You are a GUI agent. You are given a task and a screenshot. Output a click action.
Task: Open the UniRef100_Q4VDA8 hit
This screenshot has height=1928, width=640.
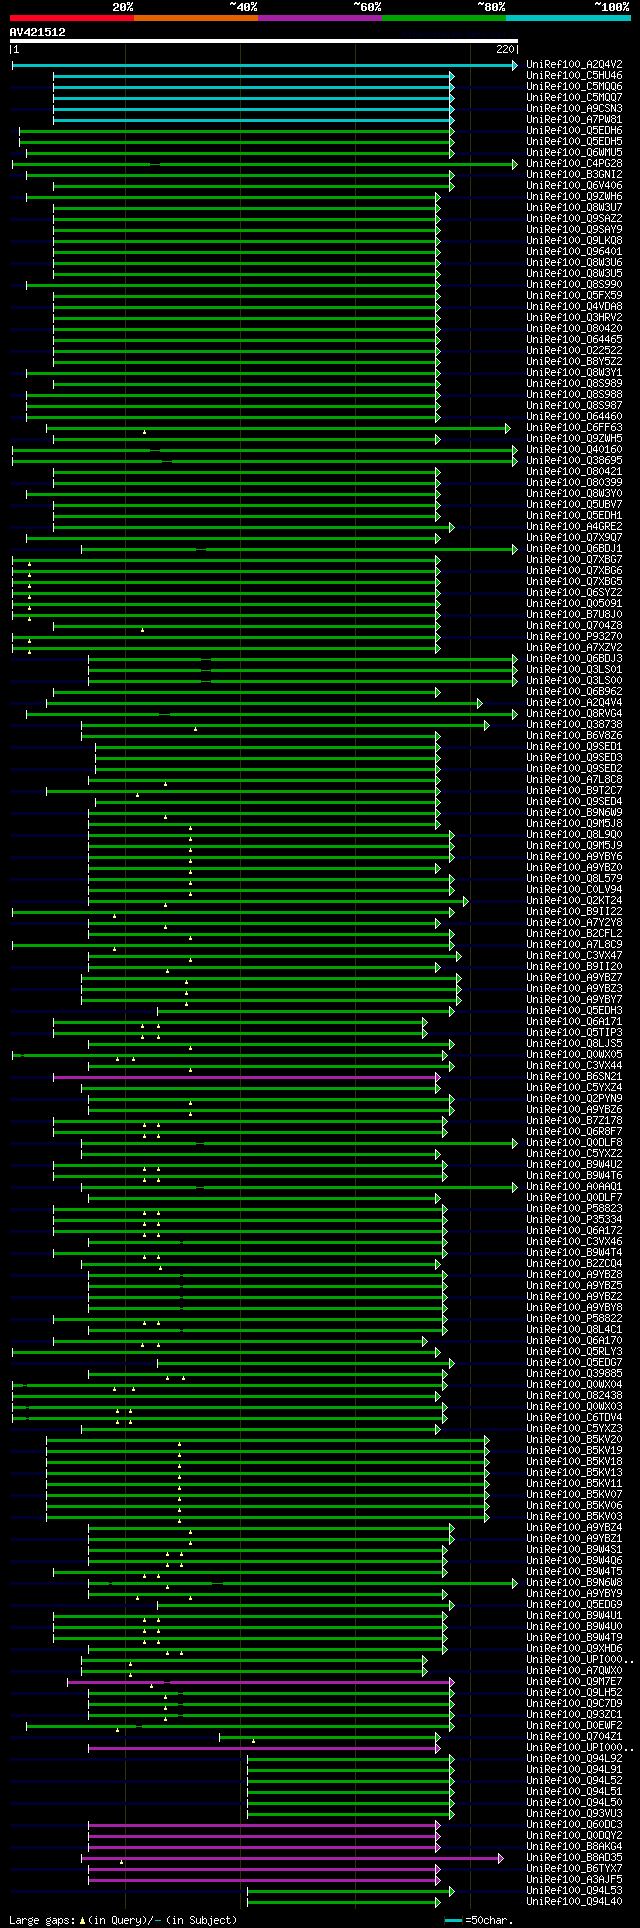point(574,307)
